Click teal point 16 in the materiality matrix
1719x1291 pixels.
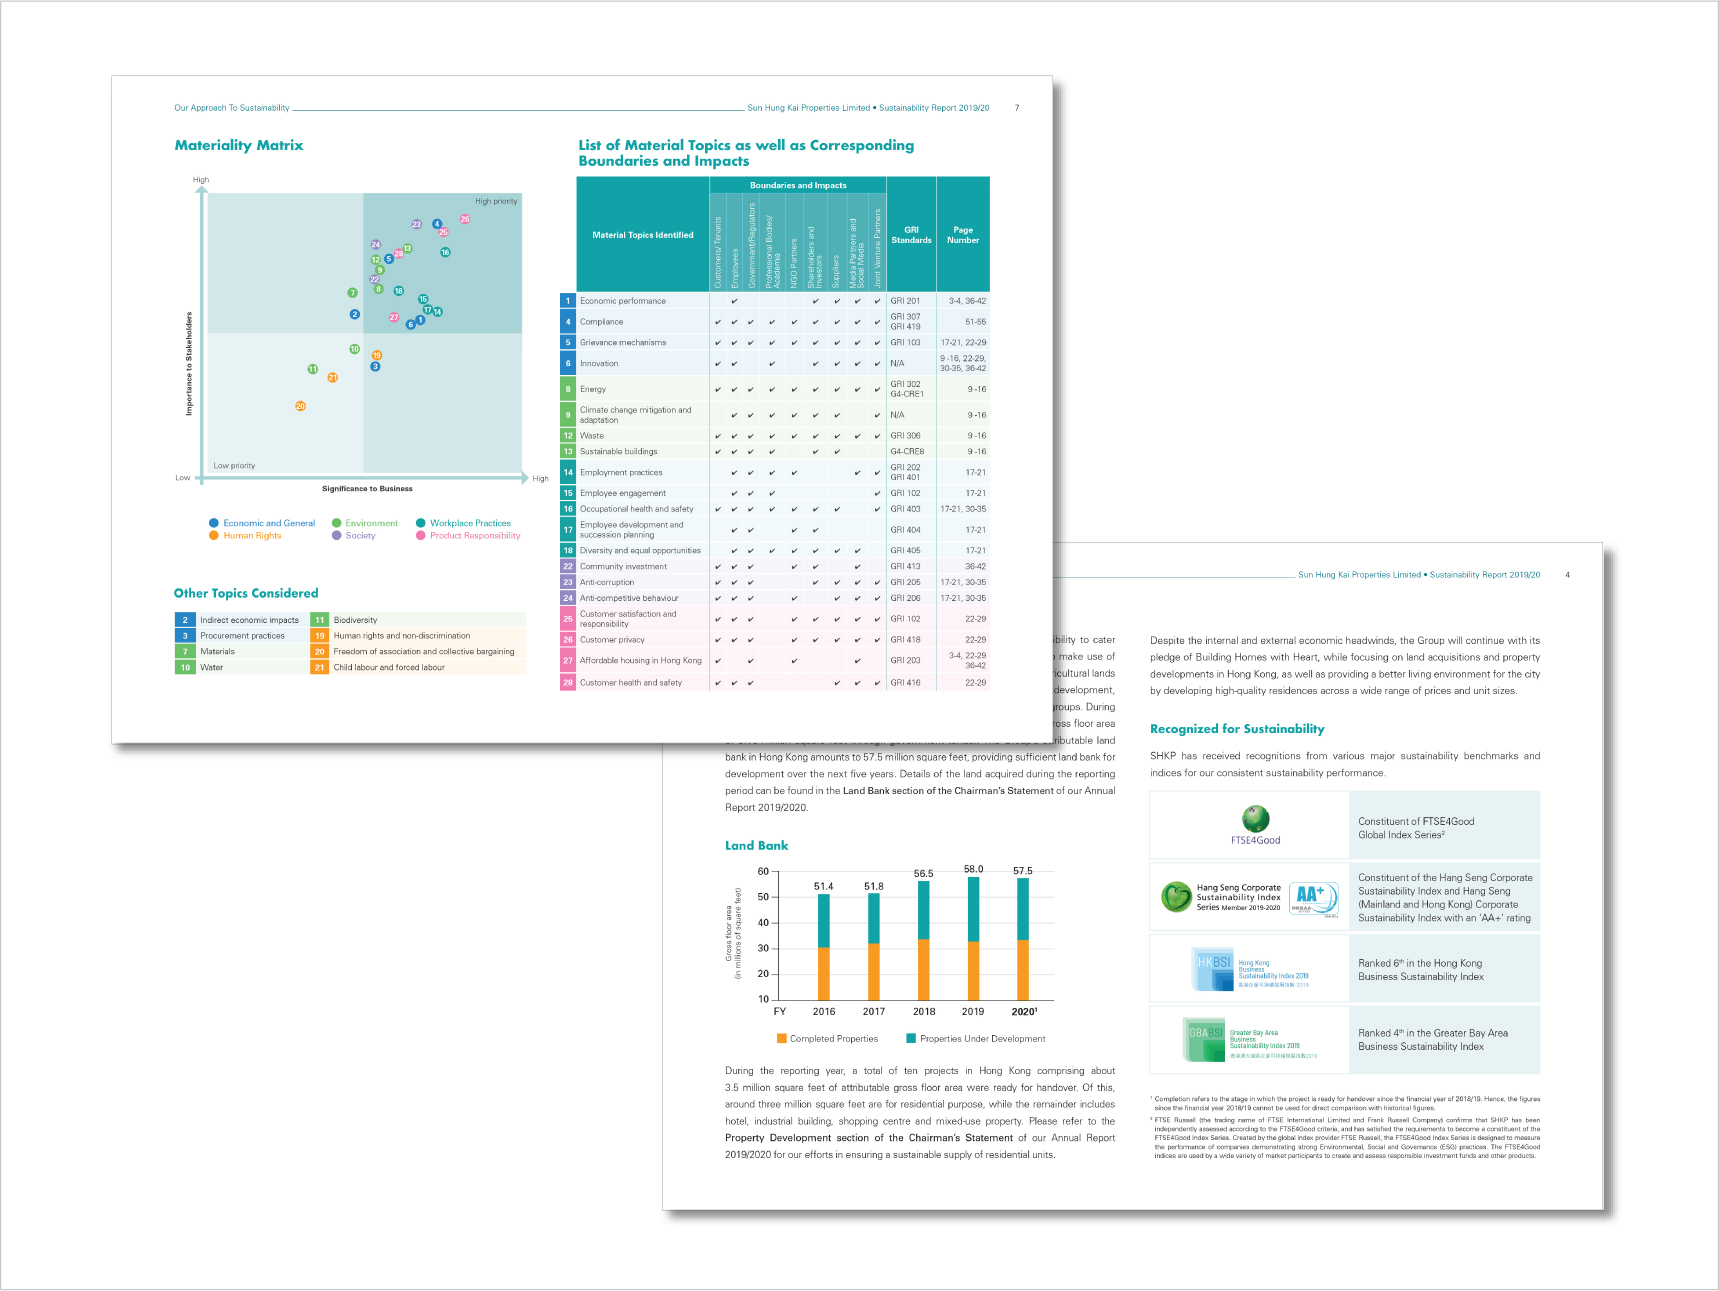click(x=445, y=252)
